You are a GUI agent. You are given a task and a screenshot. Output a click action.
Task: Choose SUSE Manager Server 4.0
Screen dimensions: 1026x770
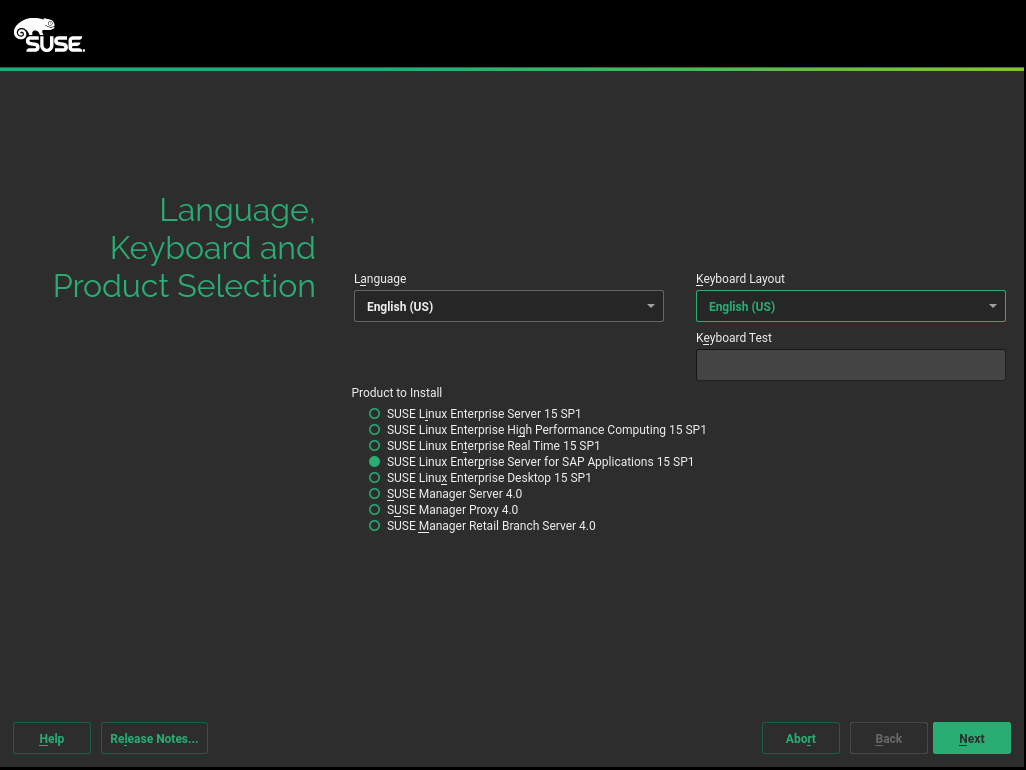[375, 494]
